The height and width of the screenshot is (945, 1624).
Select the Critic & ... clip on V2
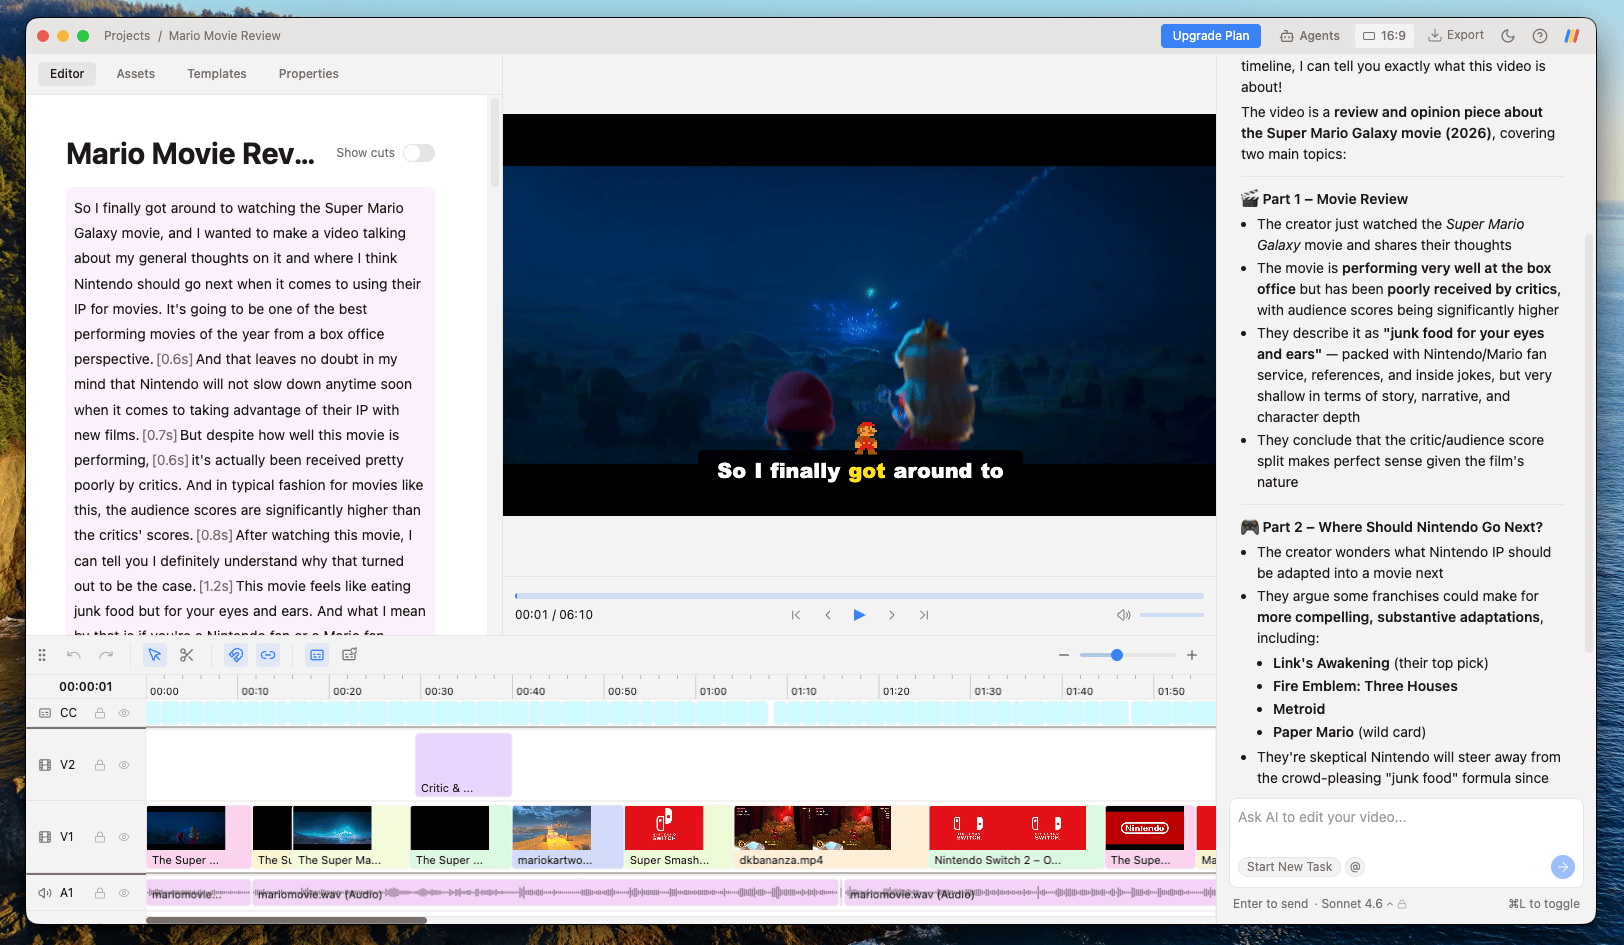point(464,765)
